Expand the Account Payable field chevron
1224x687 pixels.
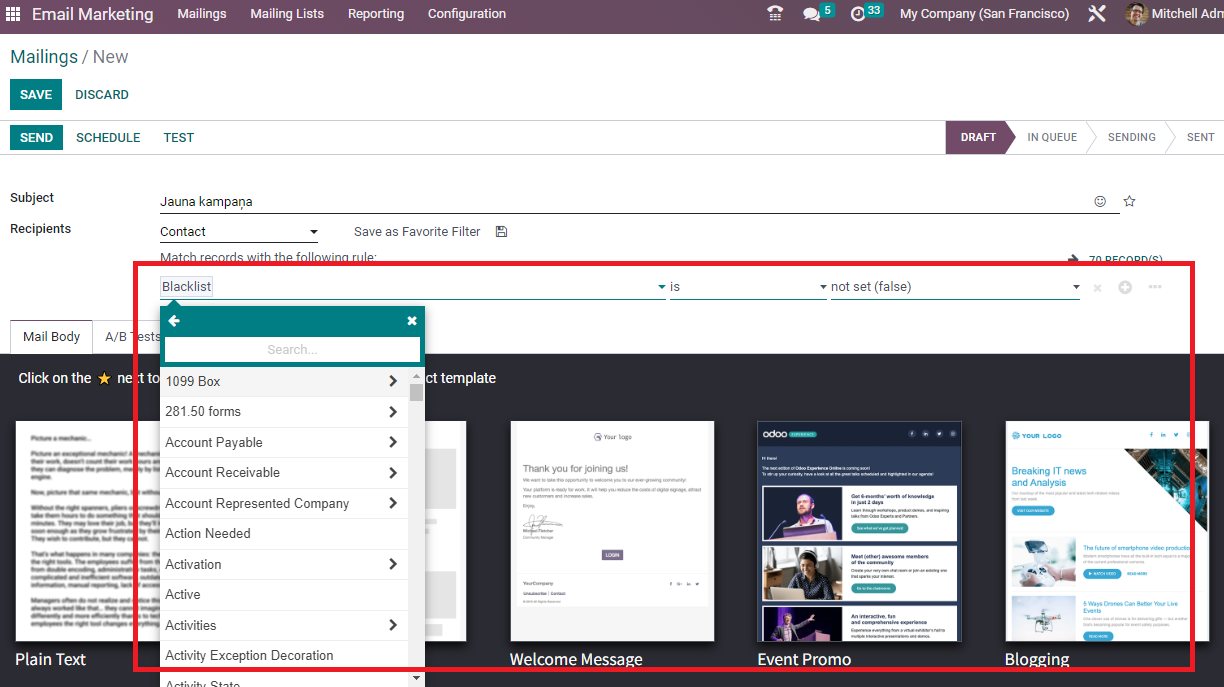click(x=392, y=442)
